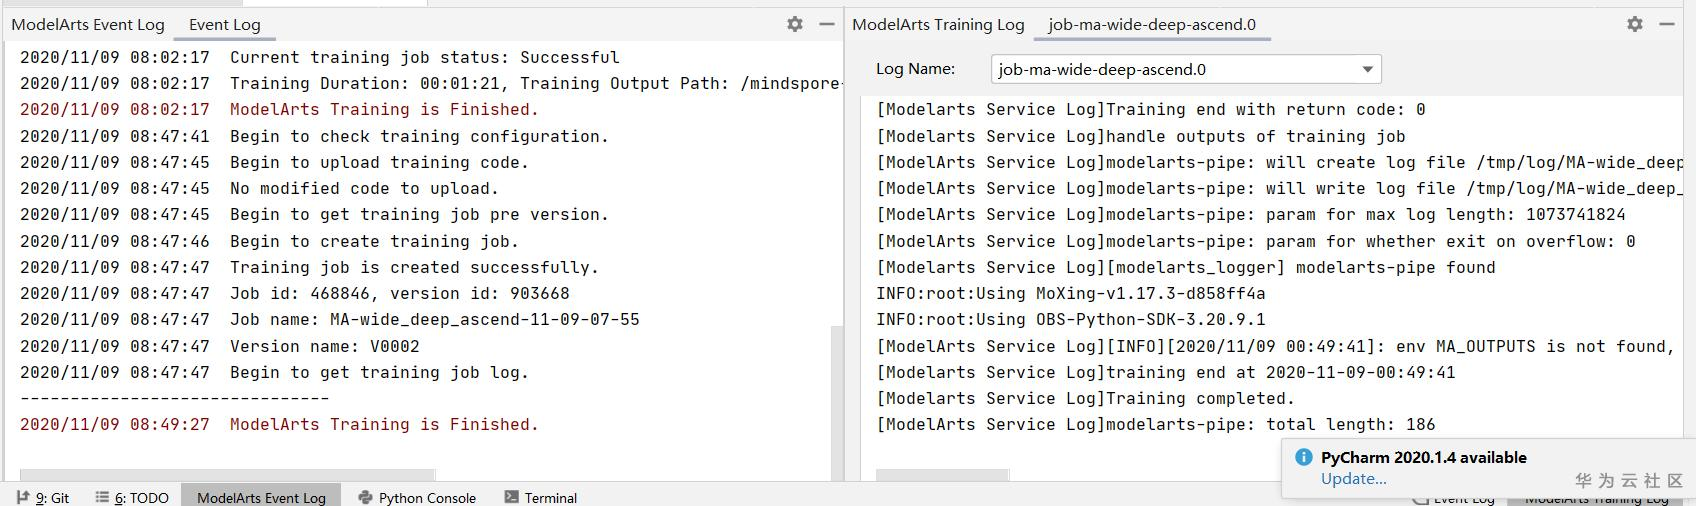Click 'Begin to check training configuration' line
Image resolution: width=1696 pixels, height=506 pixels.
point(315,136)
